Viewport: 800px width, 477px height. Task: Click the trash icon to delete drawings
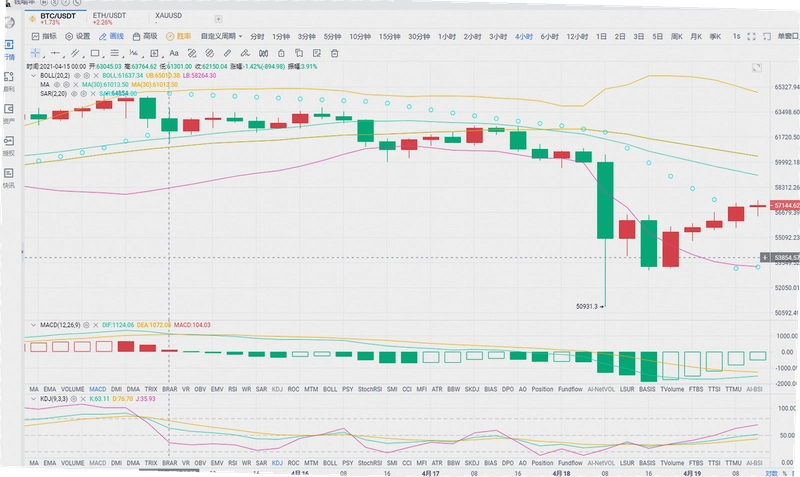[x=335, y=53]
